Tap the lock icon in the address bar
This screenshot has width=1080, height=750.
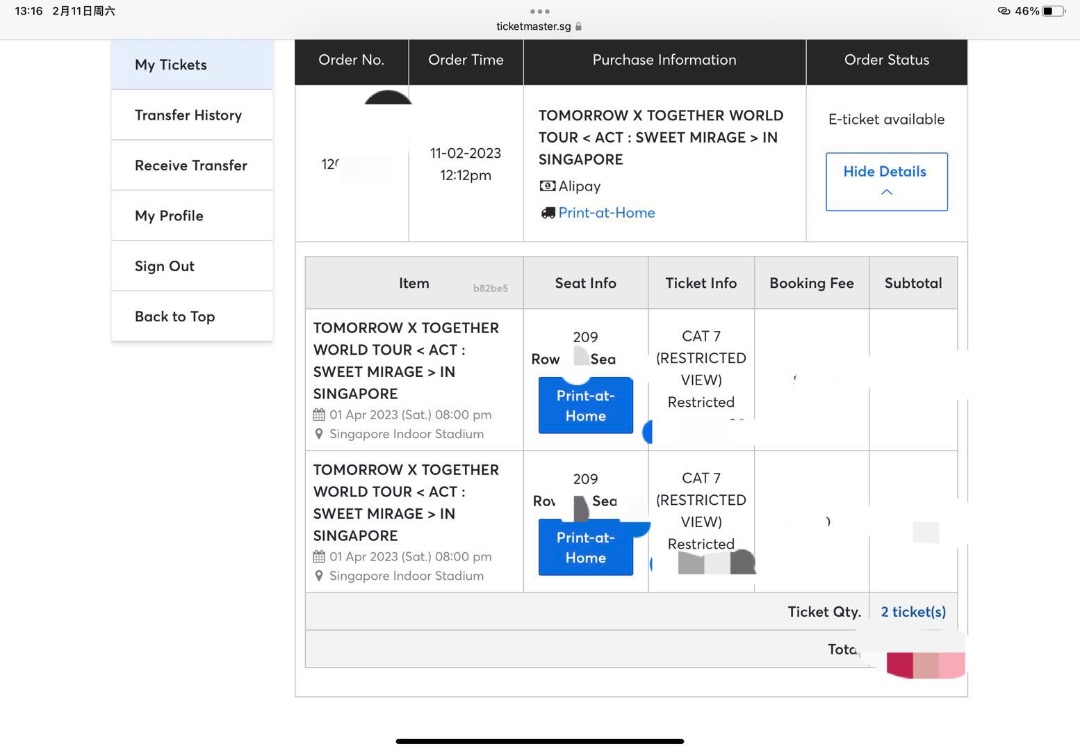579,27
